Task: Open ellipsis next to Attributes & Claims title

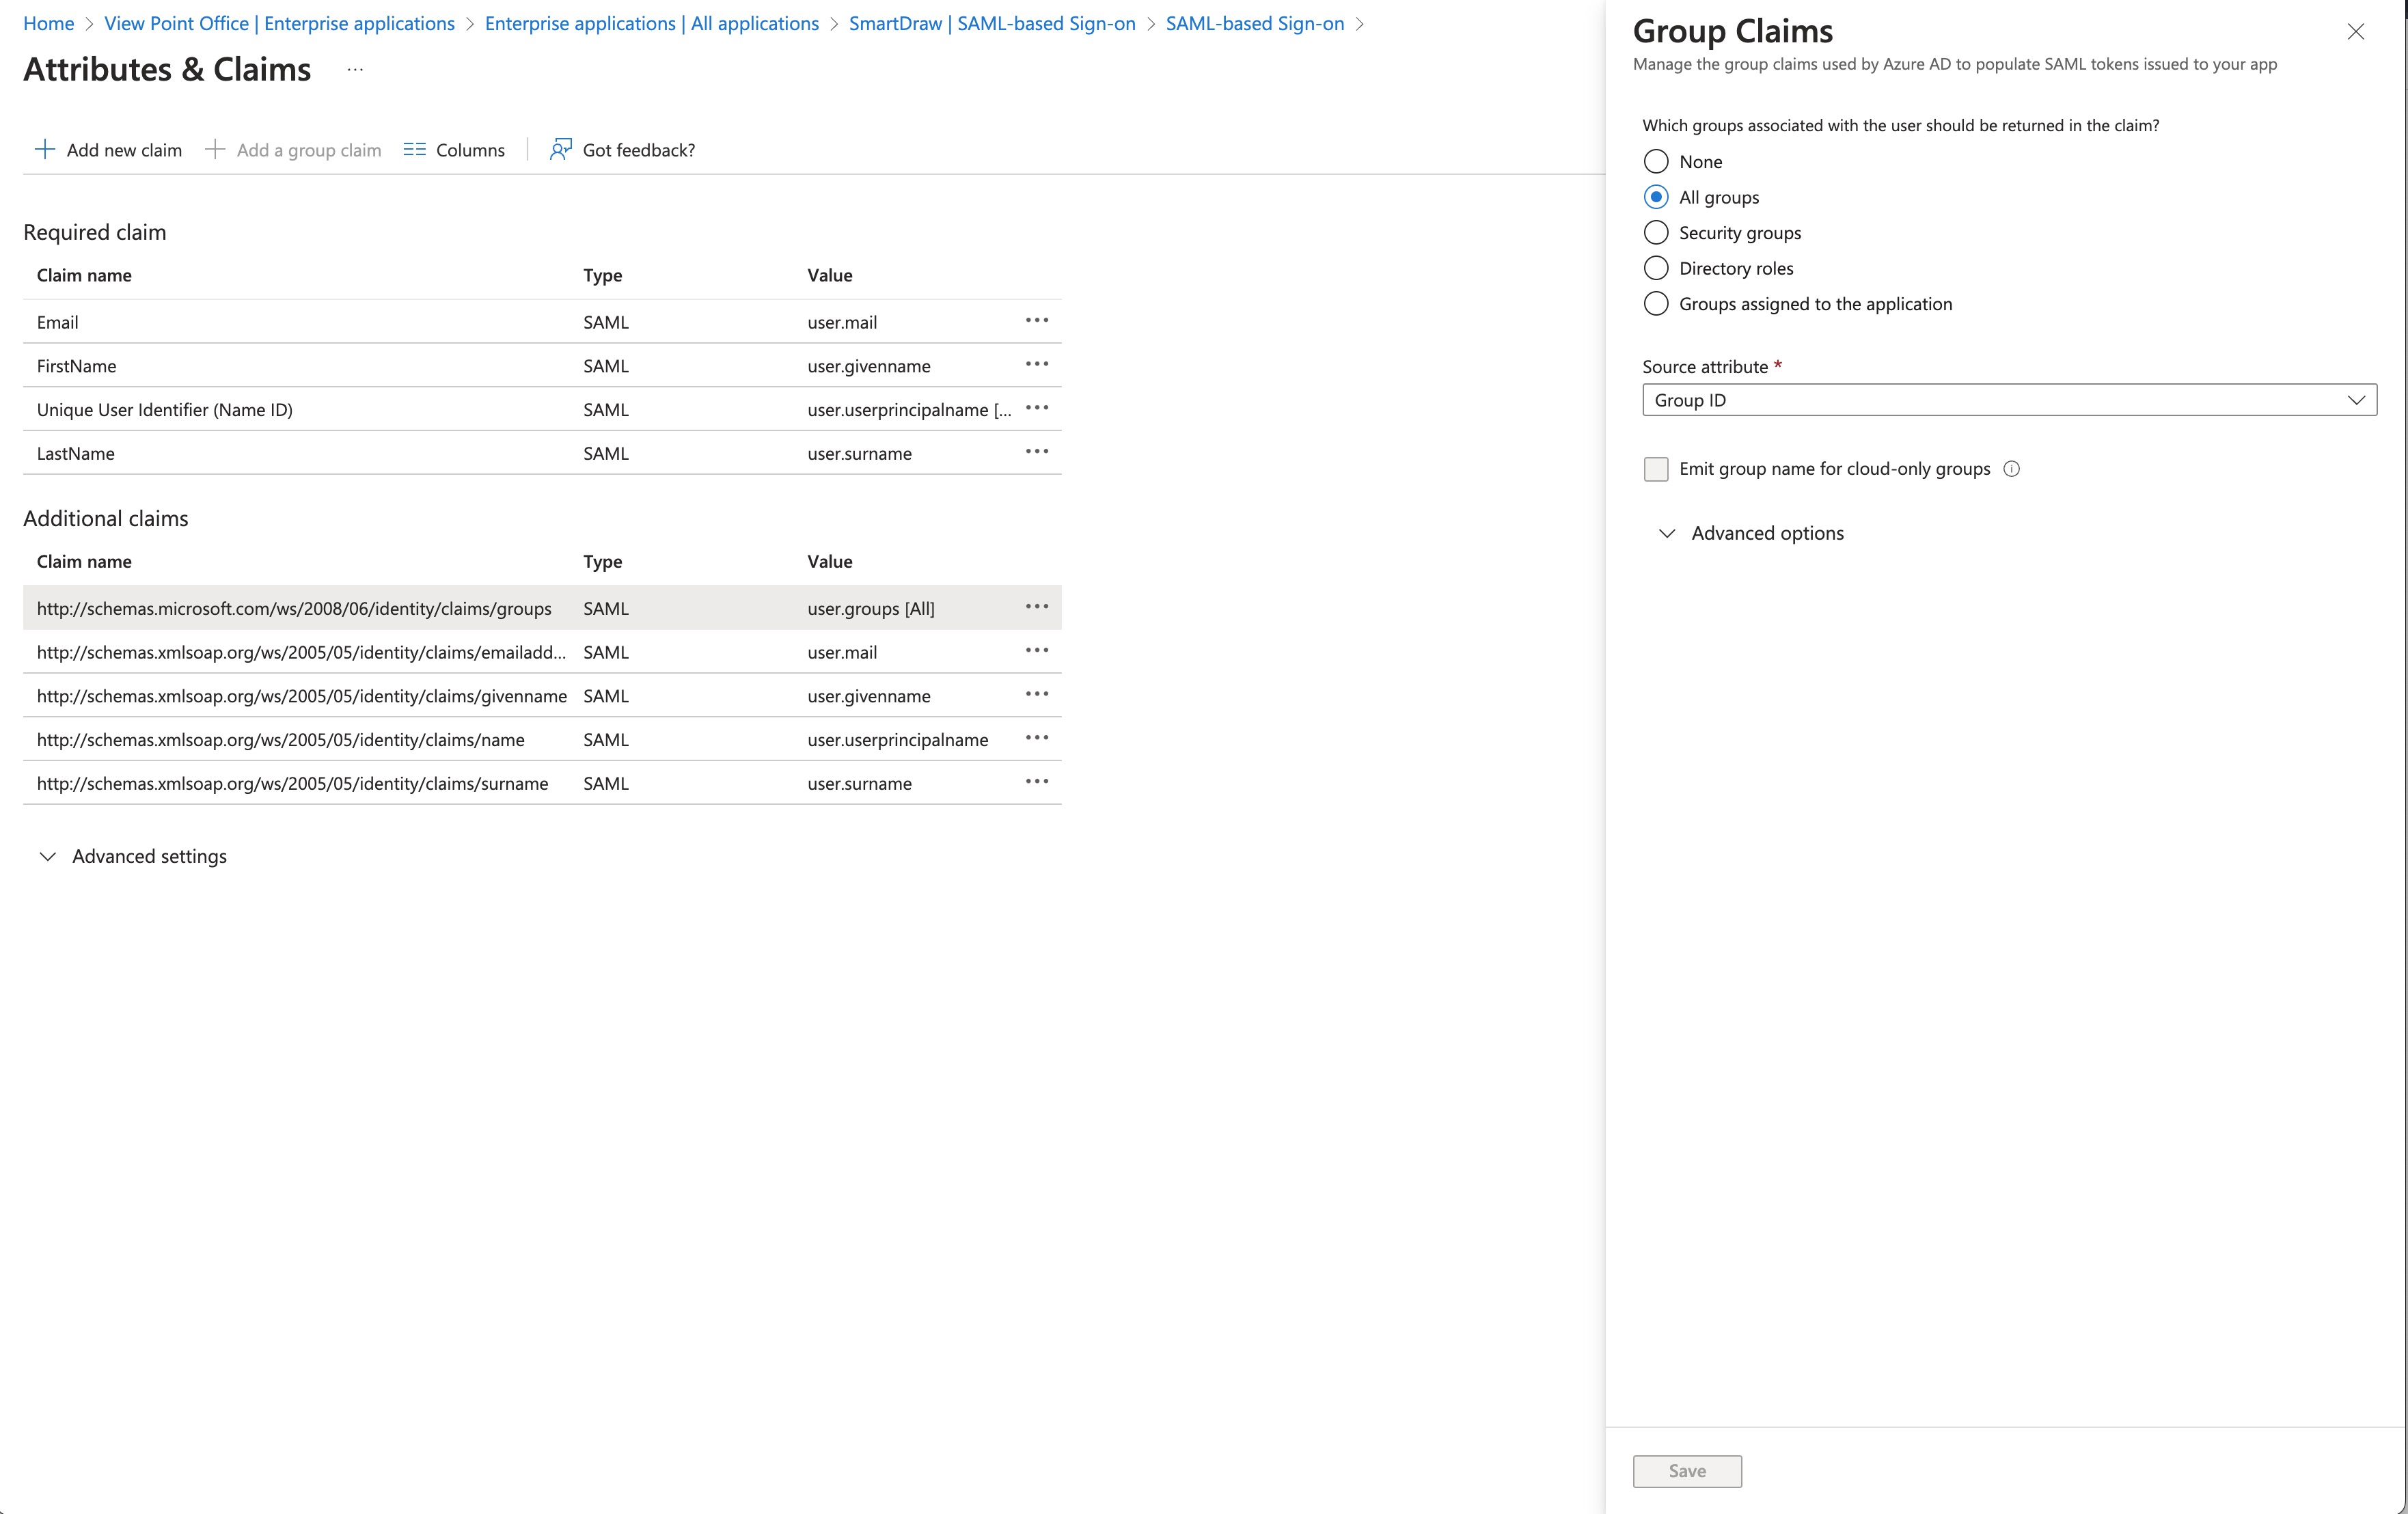Action: pyautogui.click(x=355, y=70)
